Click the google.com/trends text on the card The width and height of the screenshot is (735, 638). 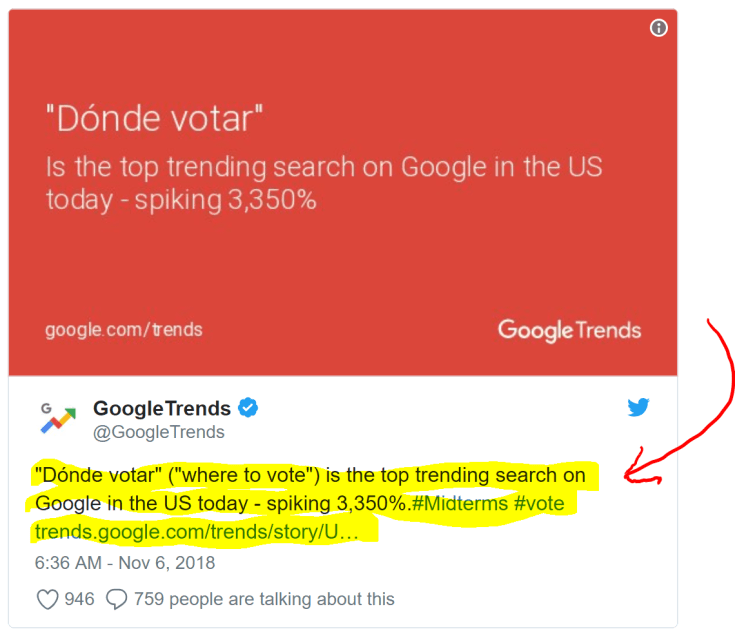coord(124,329)
